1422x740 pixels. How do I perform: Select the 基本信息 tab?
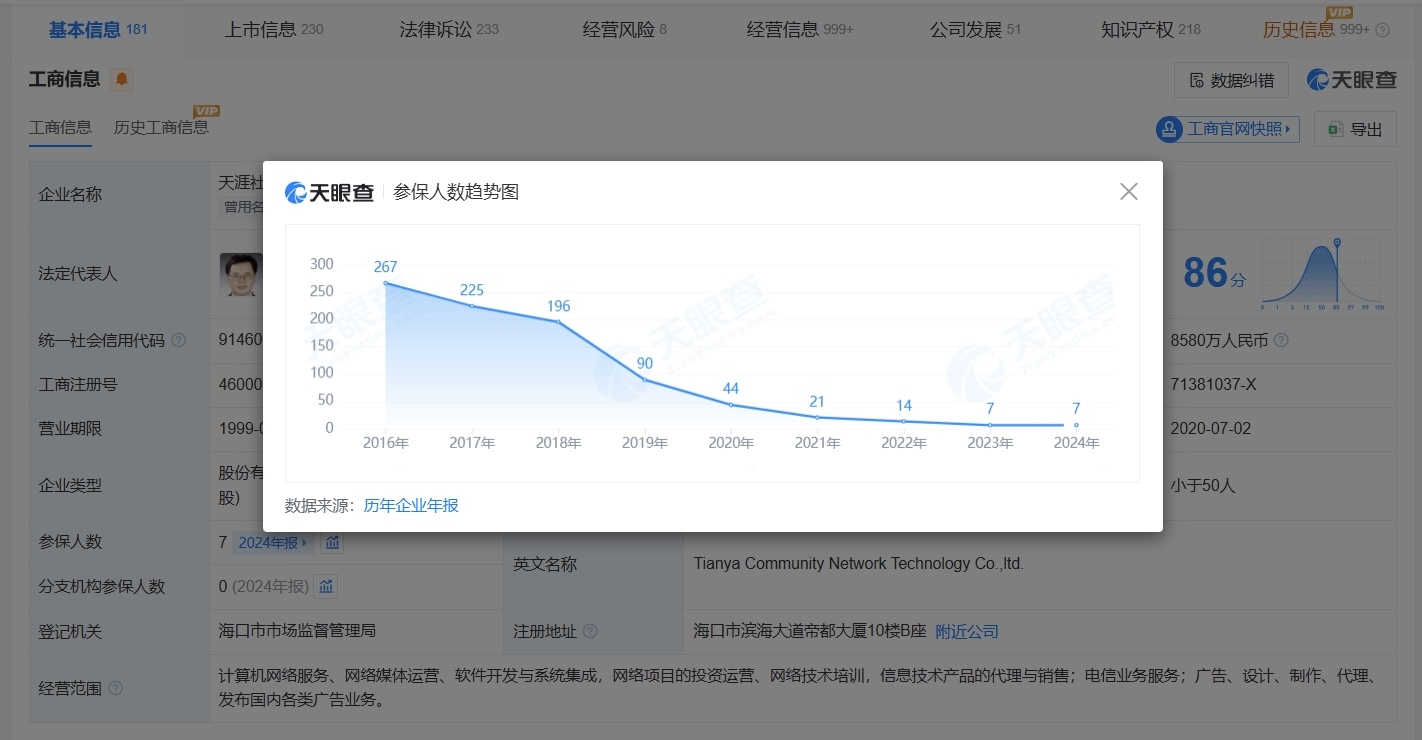[x=98, y=29]
